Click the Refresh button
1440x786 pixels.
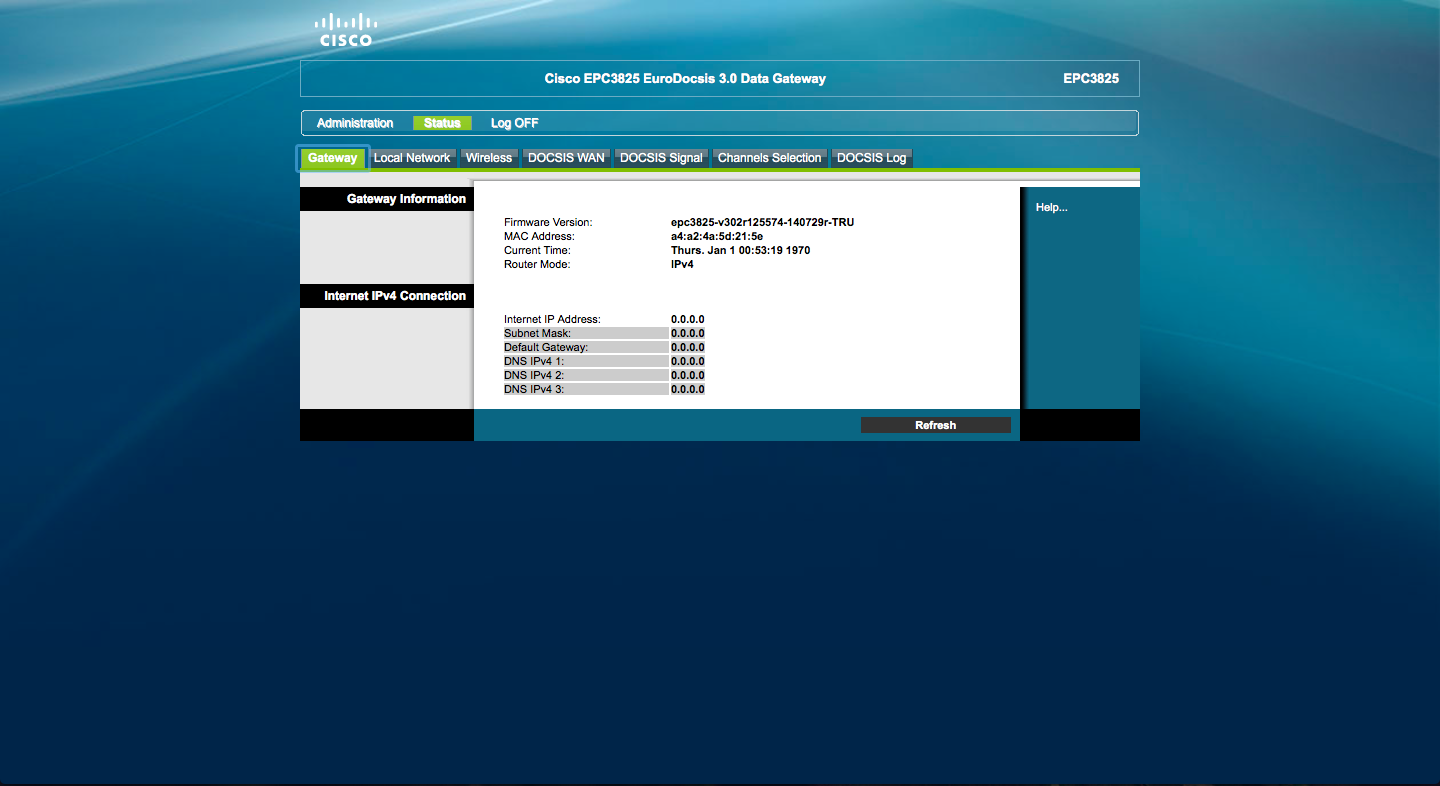[x=936, y=425]
